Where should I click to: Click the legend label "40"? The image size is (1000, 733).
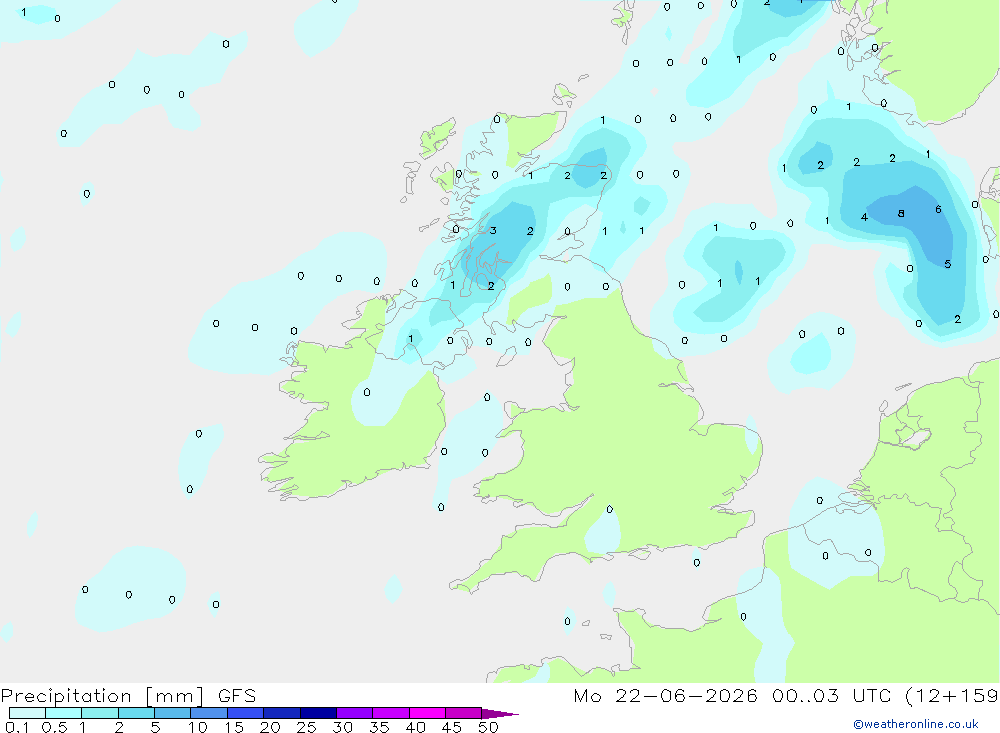[x=415, y=727]
